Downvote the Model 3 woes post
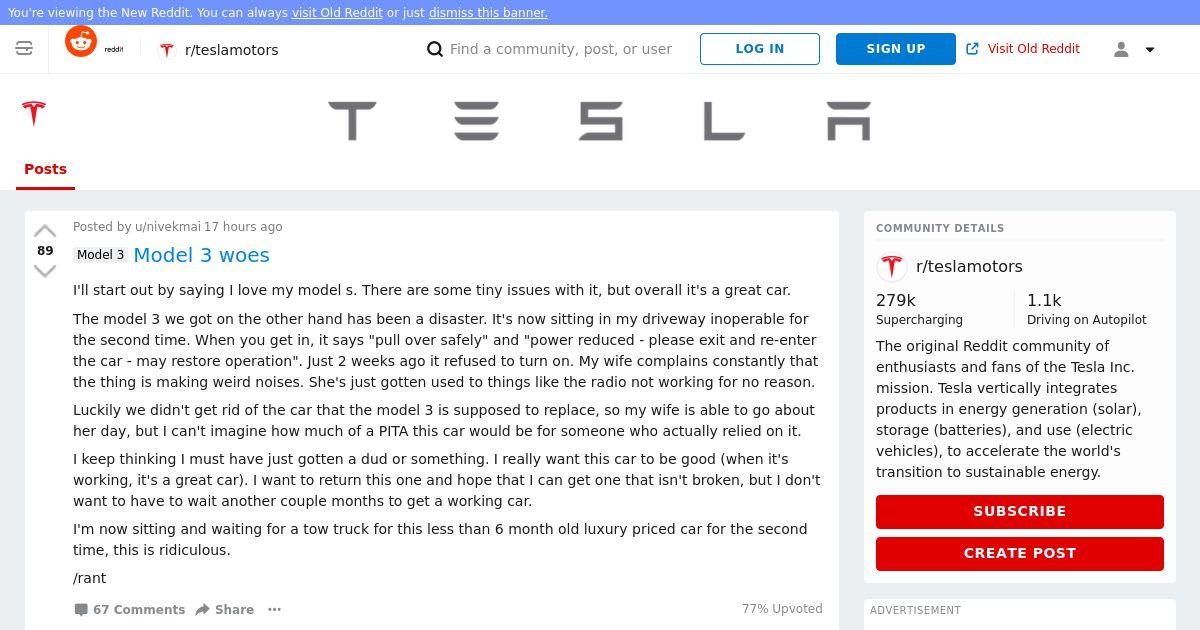Image resolution: width=1200 pixels, height=630 pixels. tap(45, 270)
